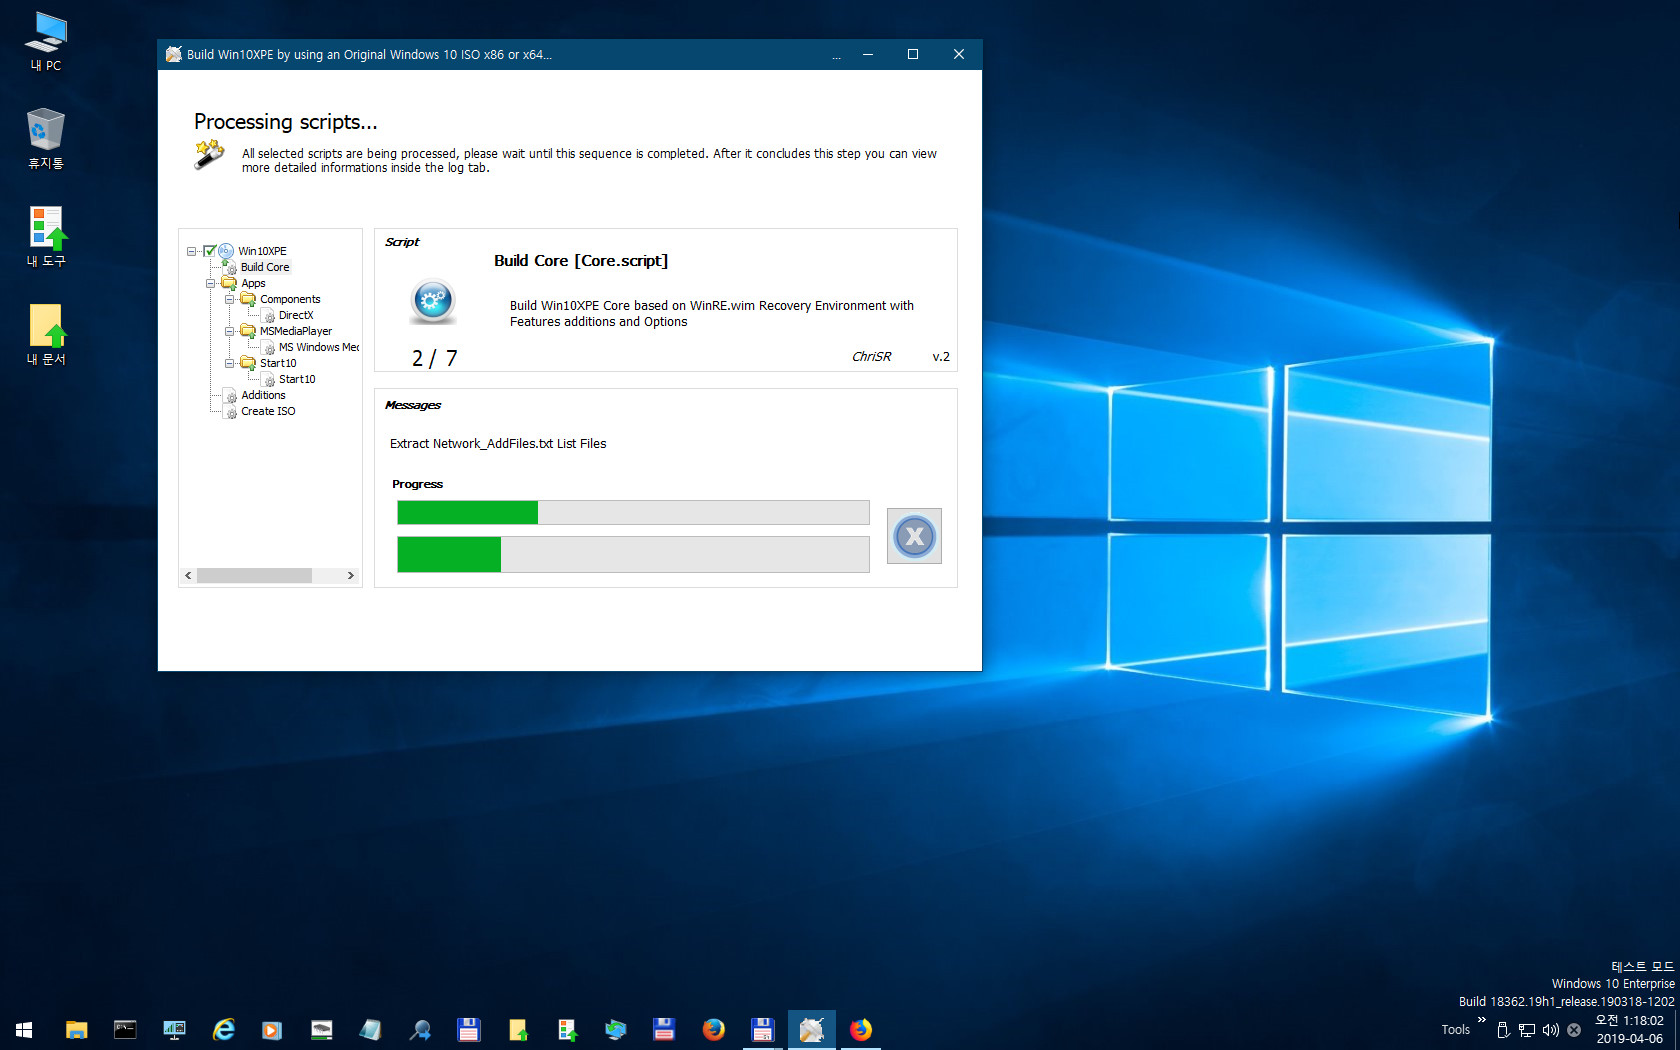
Task: Open the volume tray icon
Action: [1551, 1030]
